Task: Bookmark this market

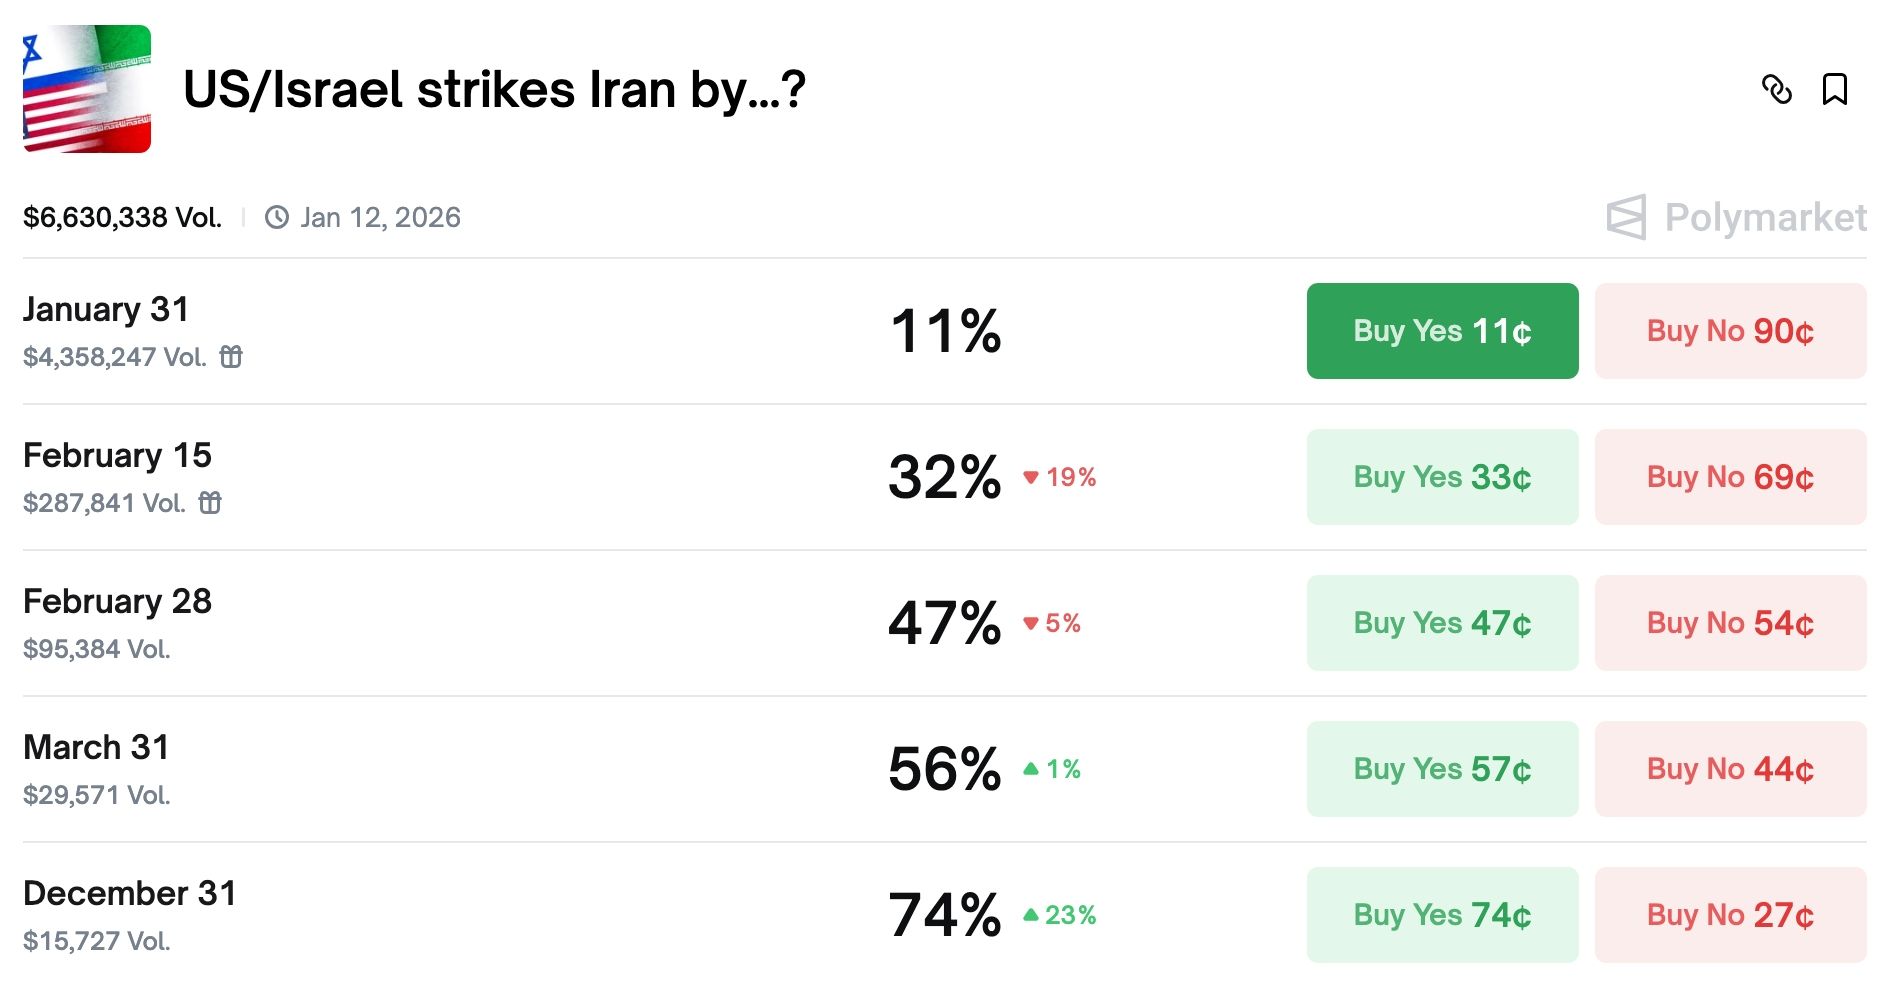Action: (x=1836, y=90)
